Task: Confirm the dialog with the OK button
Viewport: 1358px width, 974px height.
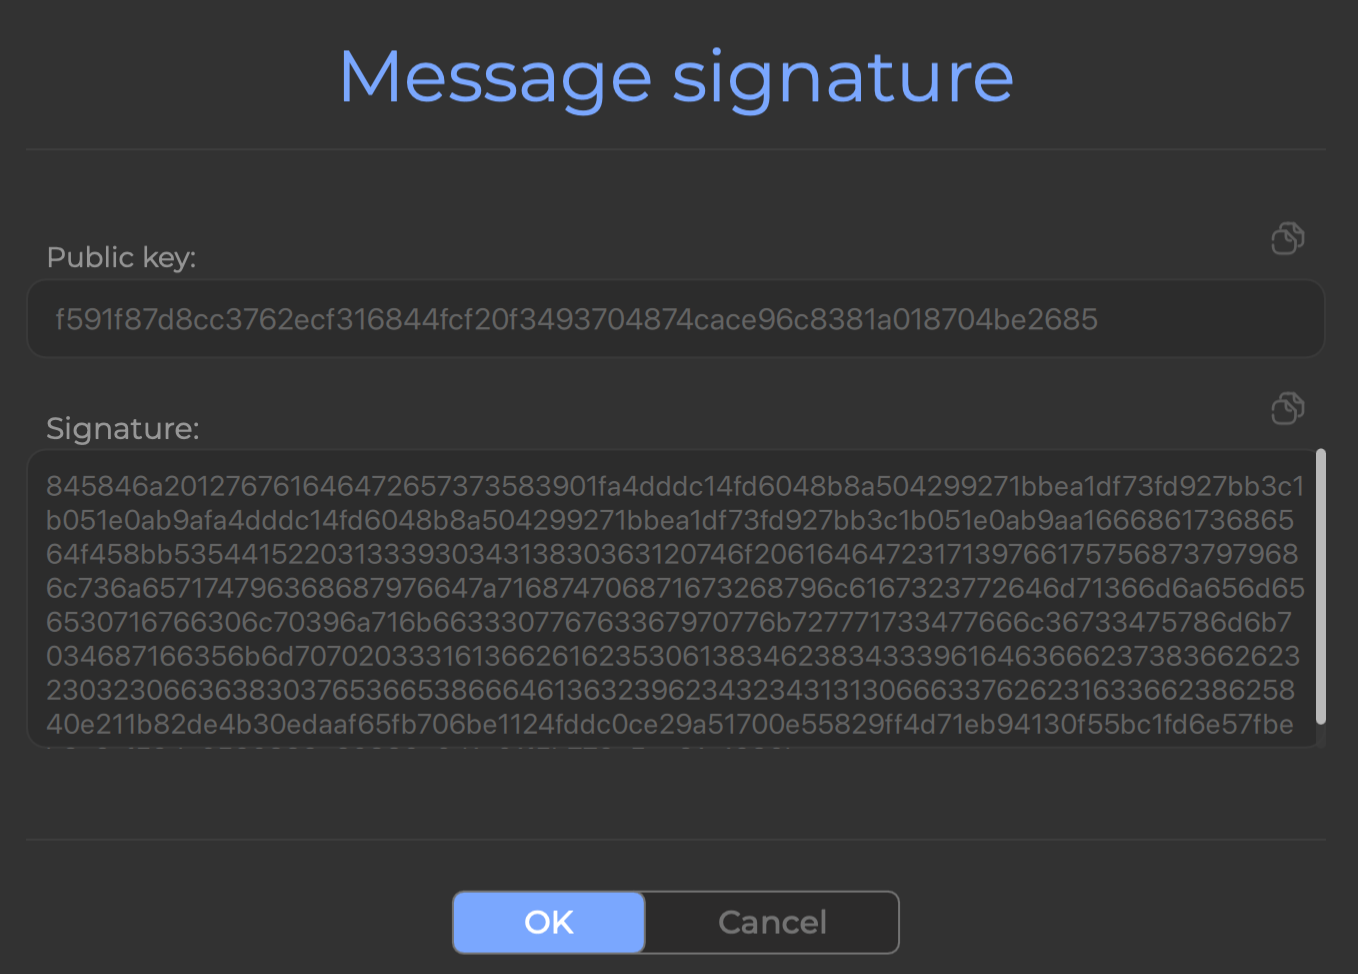Action: tap(549, 922)
